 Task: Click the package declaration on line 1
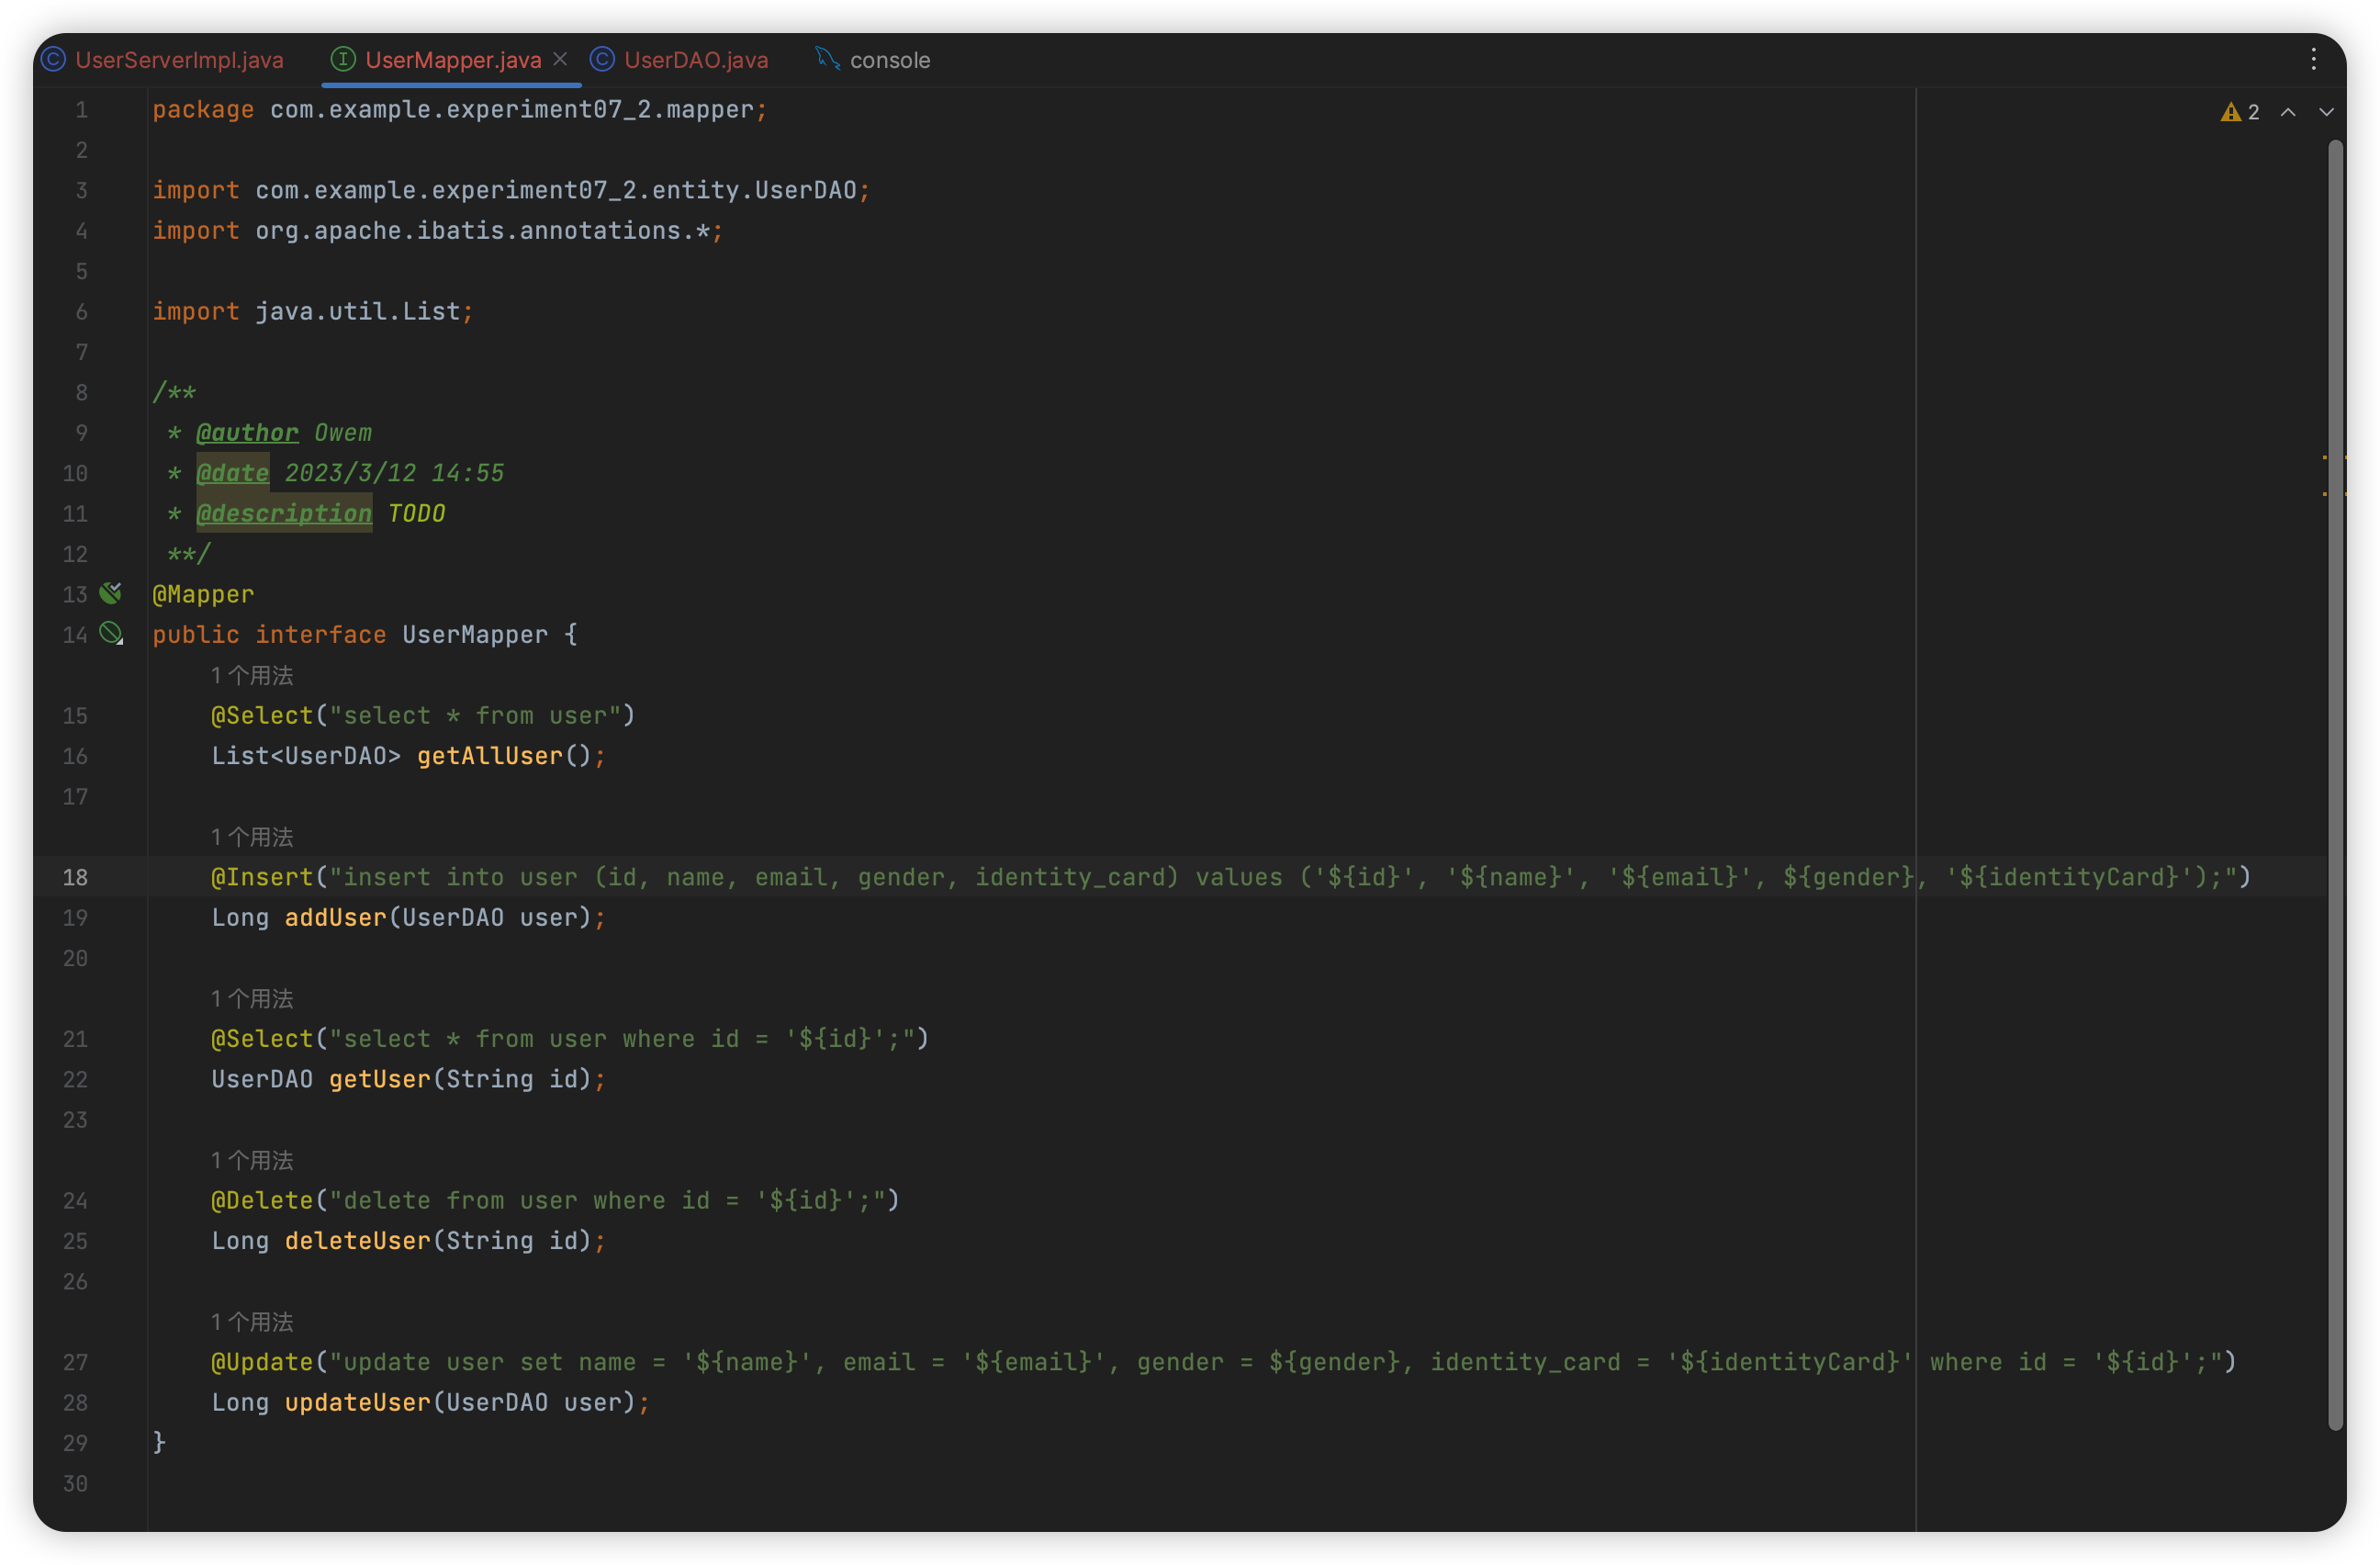[x=459, y=108]
